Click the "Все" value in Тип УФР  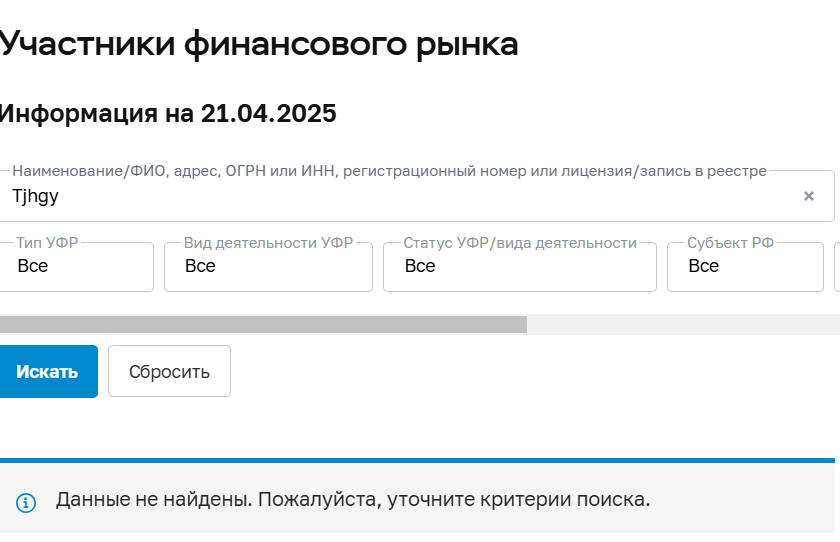33,267
